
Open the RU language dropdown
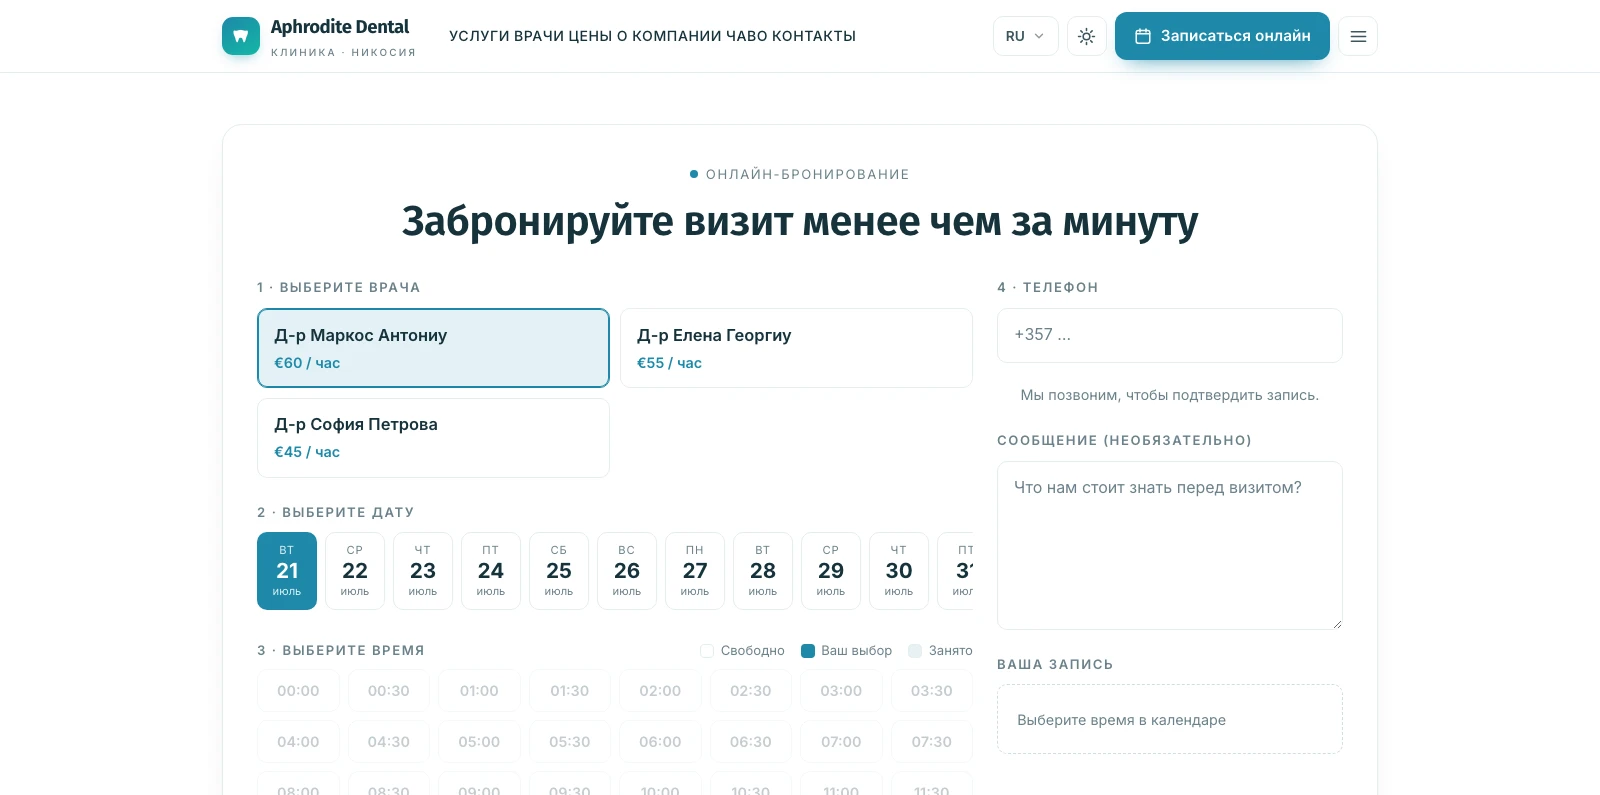click(x=1026, y=36)
